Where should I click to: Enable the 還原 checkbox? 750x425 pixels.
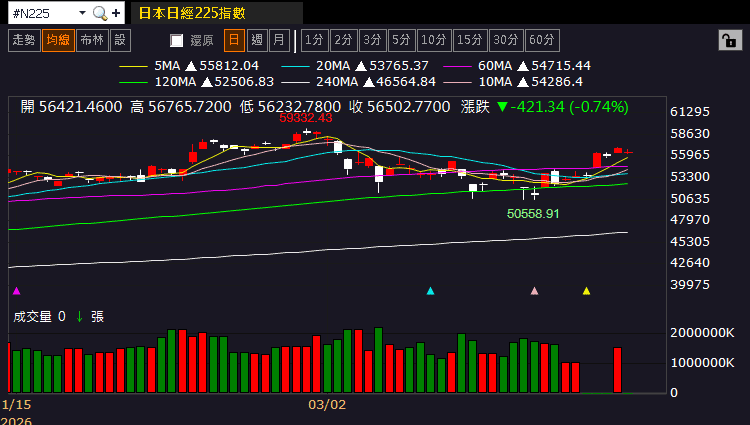(177, 41)
